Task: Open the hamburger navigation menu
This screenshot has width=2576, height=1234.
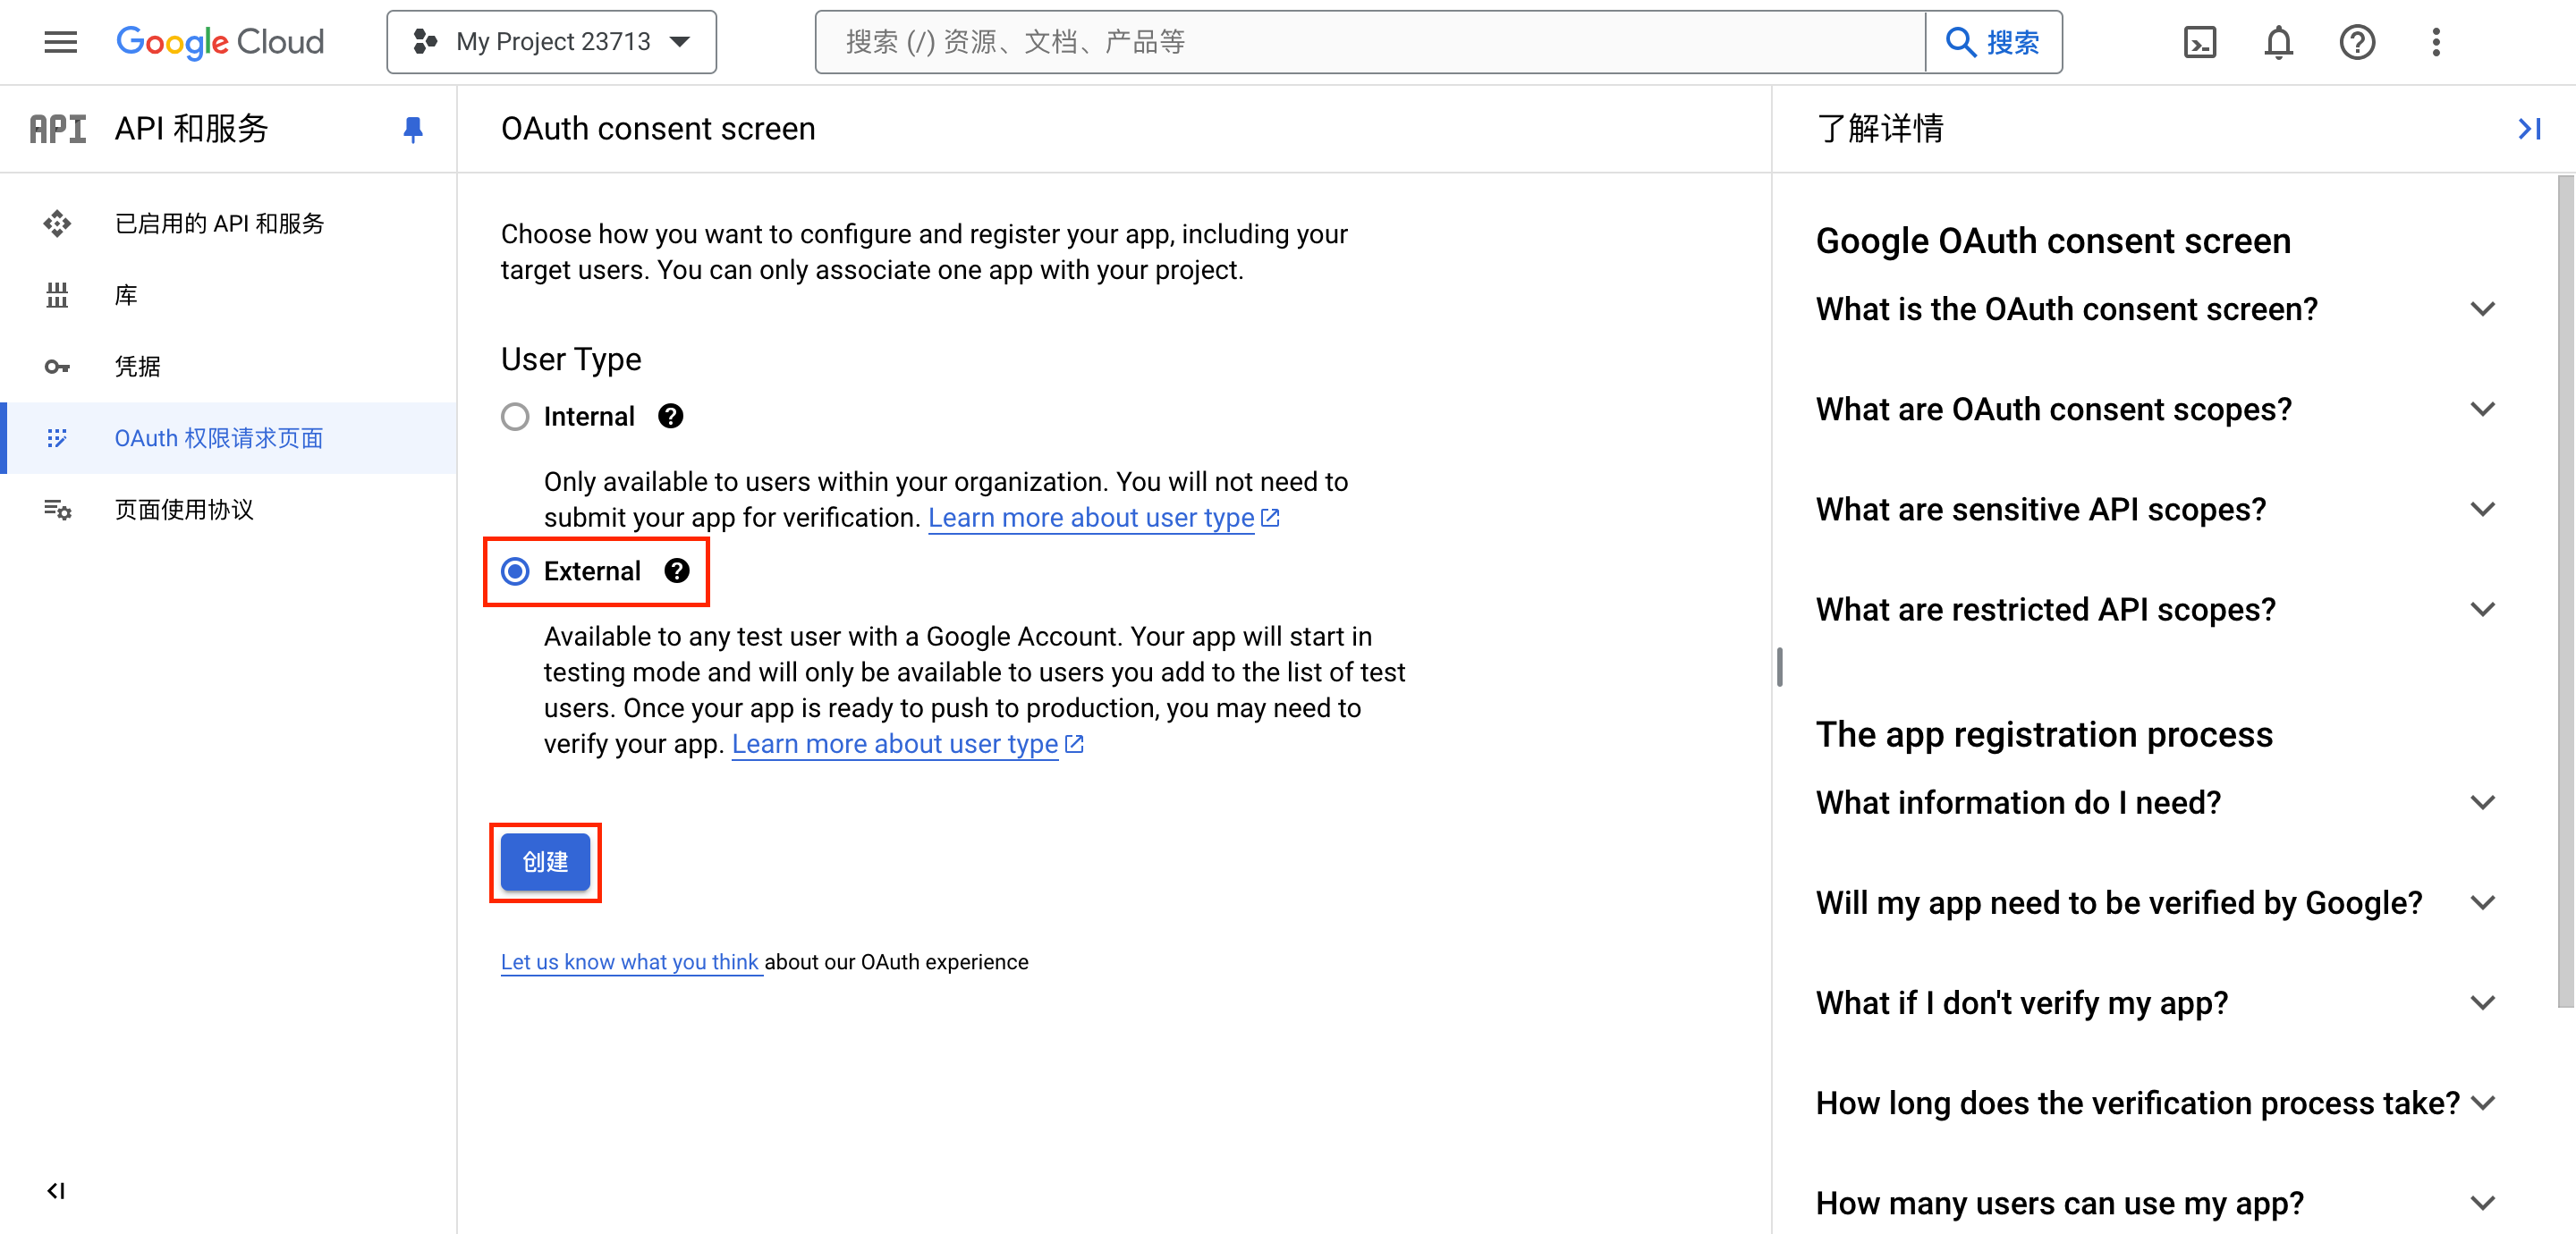Action: (60, 42)
